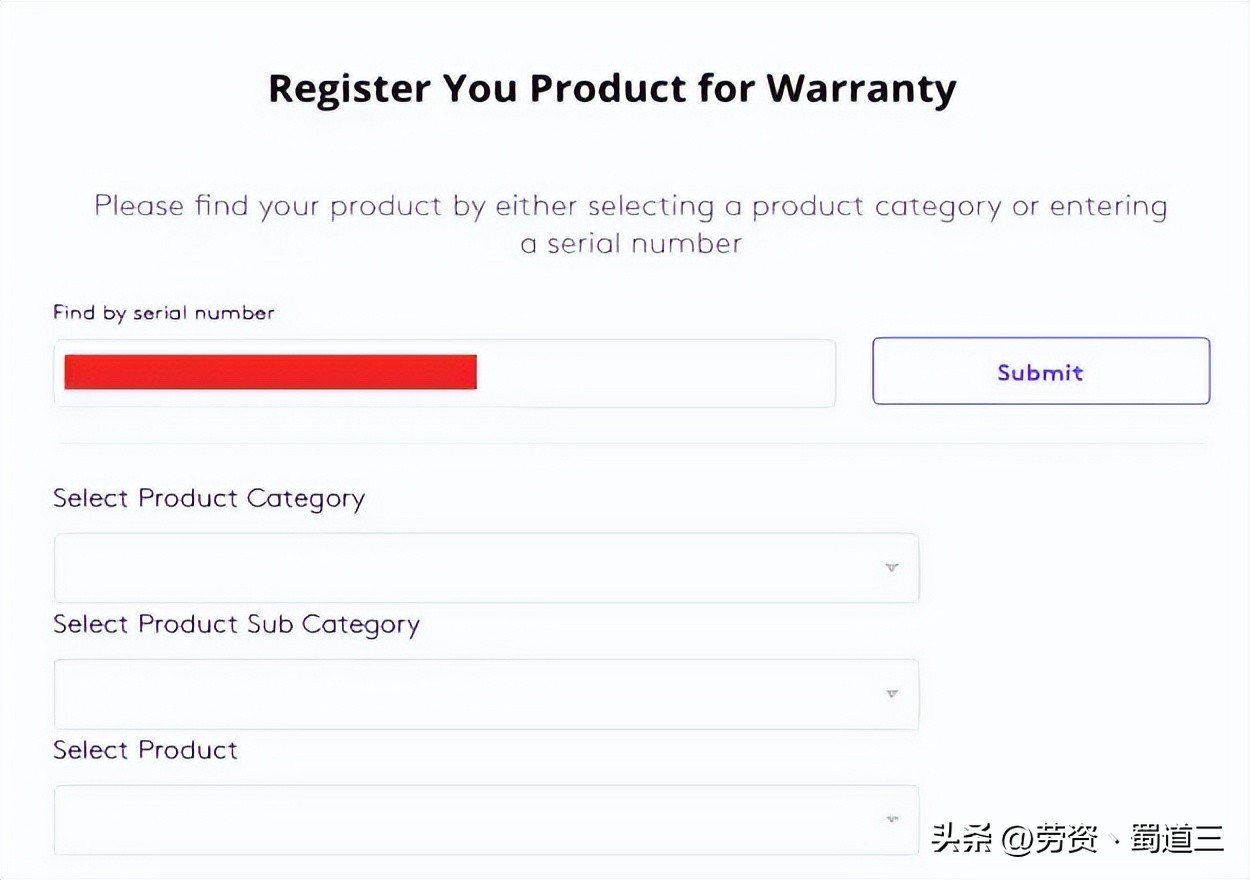The width and height of the screenshot is (1250, 880).
Task: Click the 'Register You Product for Warranty' heading
Action: click(611, 88)
